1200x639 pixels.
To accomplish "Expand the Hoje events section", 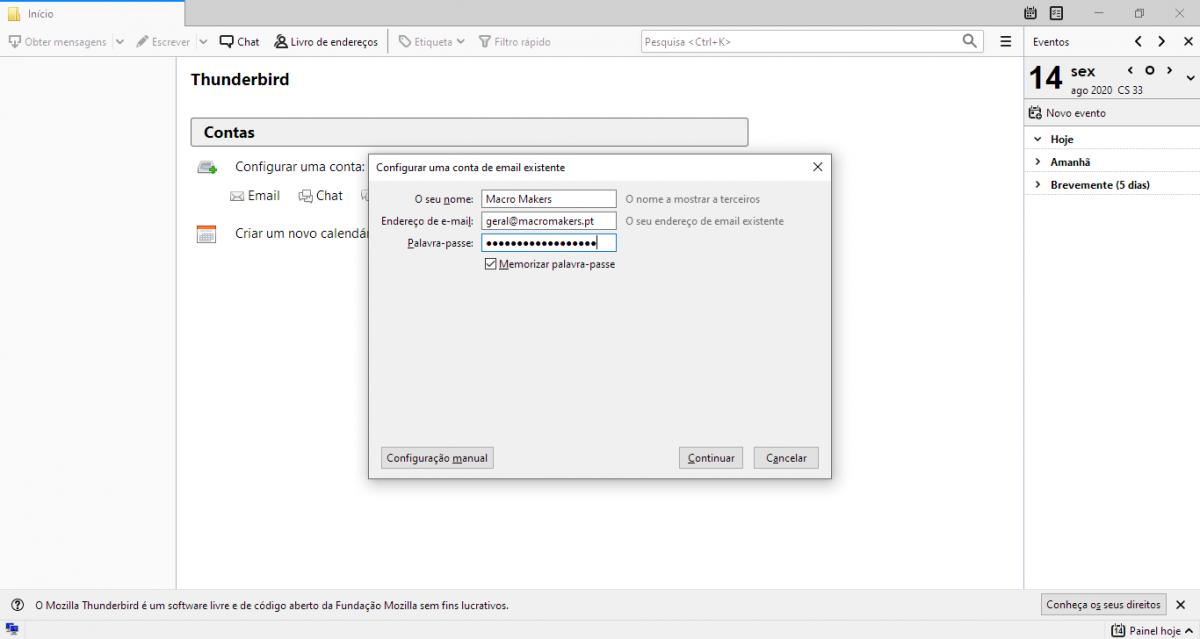I will pyautogui.click(x=1038, y=140).
